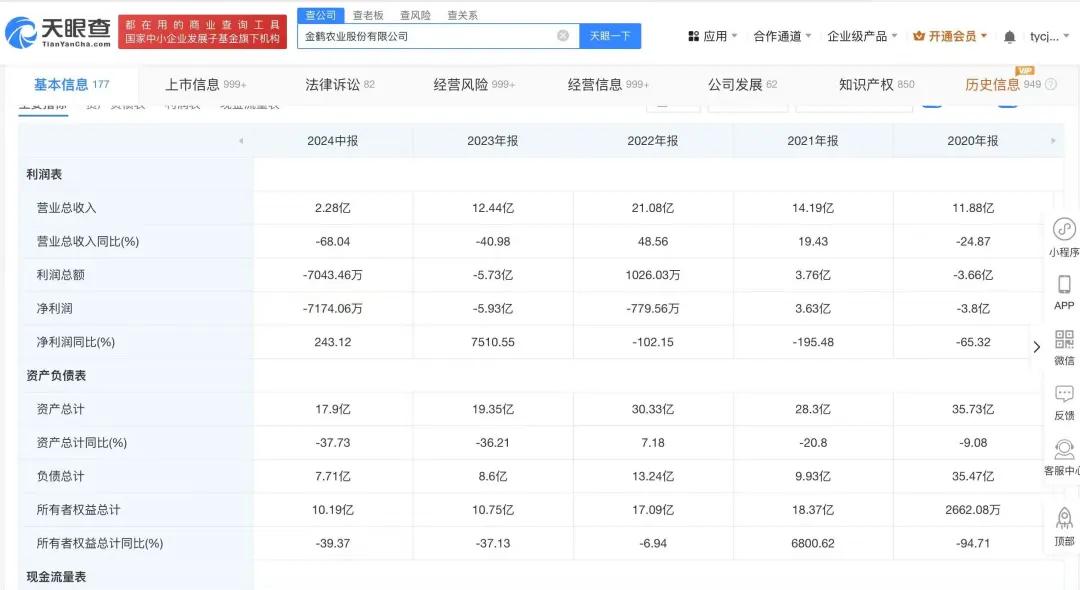Select the 查公司 search tab
The height and width of the screenshot is (590, 1080).
(x=320, y=14)
